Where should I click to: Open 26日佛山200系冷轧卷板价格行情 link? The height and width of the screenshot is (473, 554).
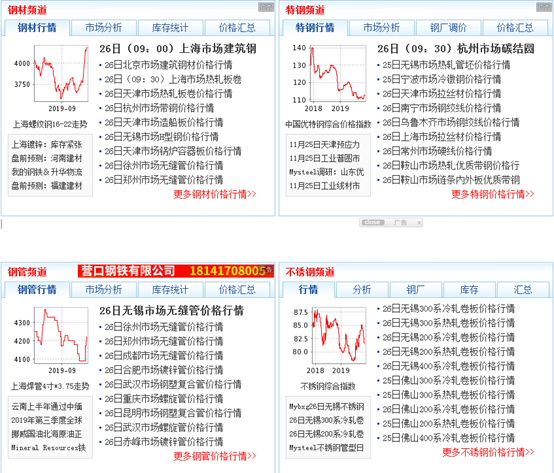tap(449, 409)
